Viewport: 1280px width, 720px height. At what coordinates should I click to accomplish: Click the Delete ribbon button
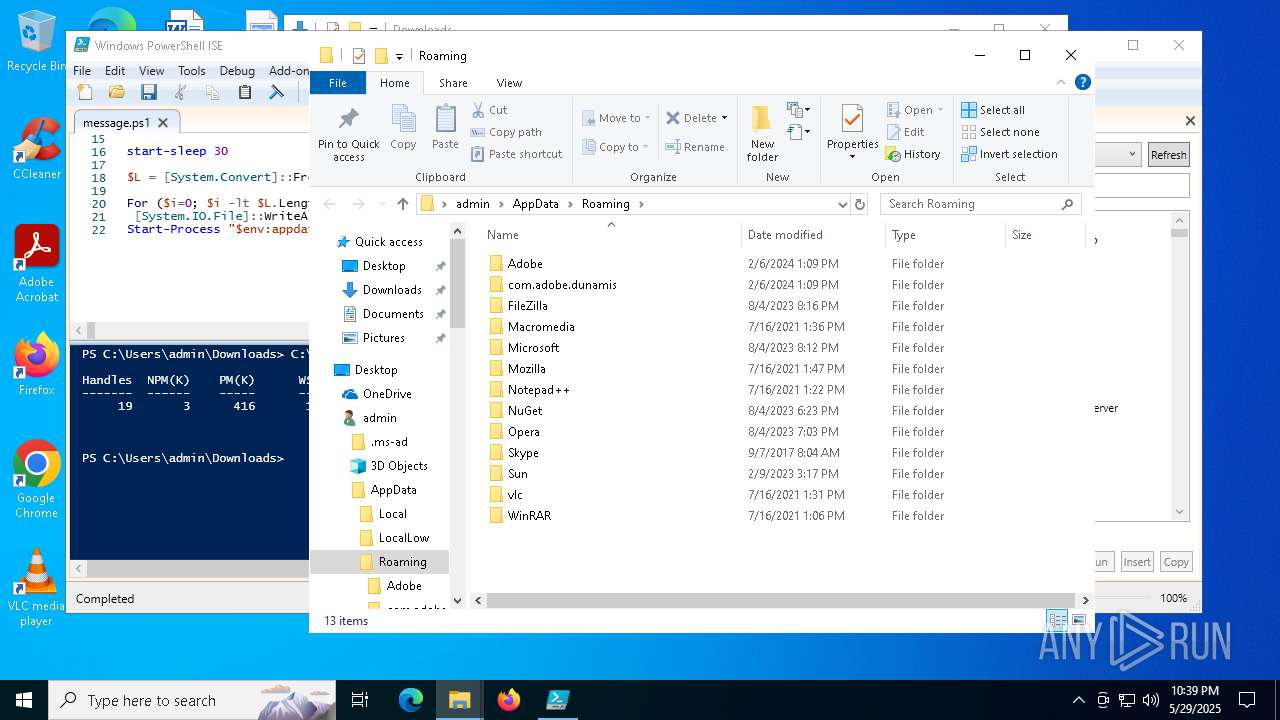point(697,118)
